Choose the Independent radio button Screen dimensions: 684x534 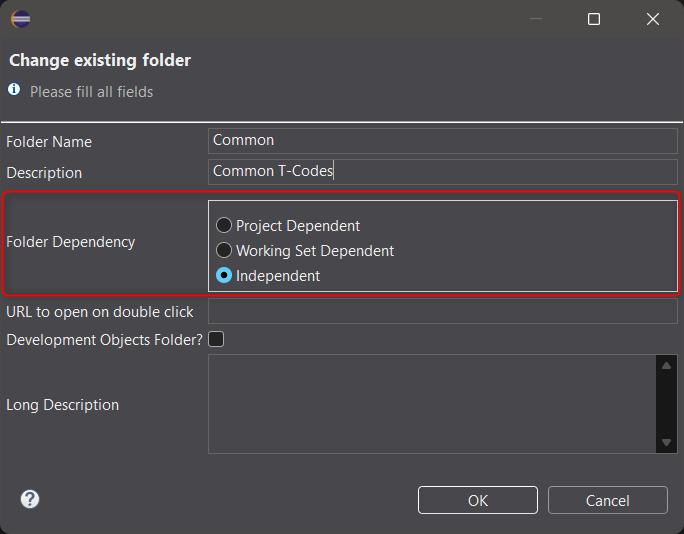[x=224, y=275]
